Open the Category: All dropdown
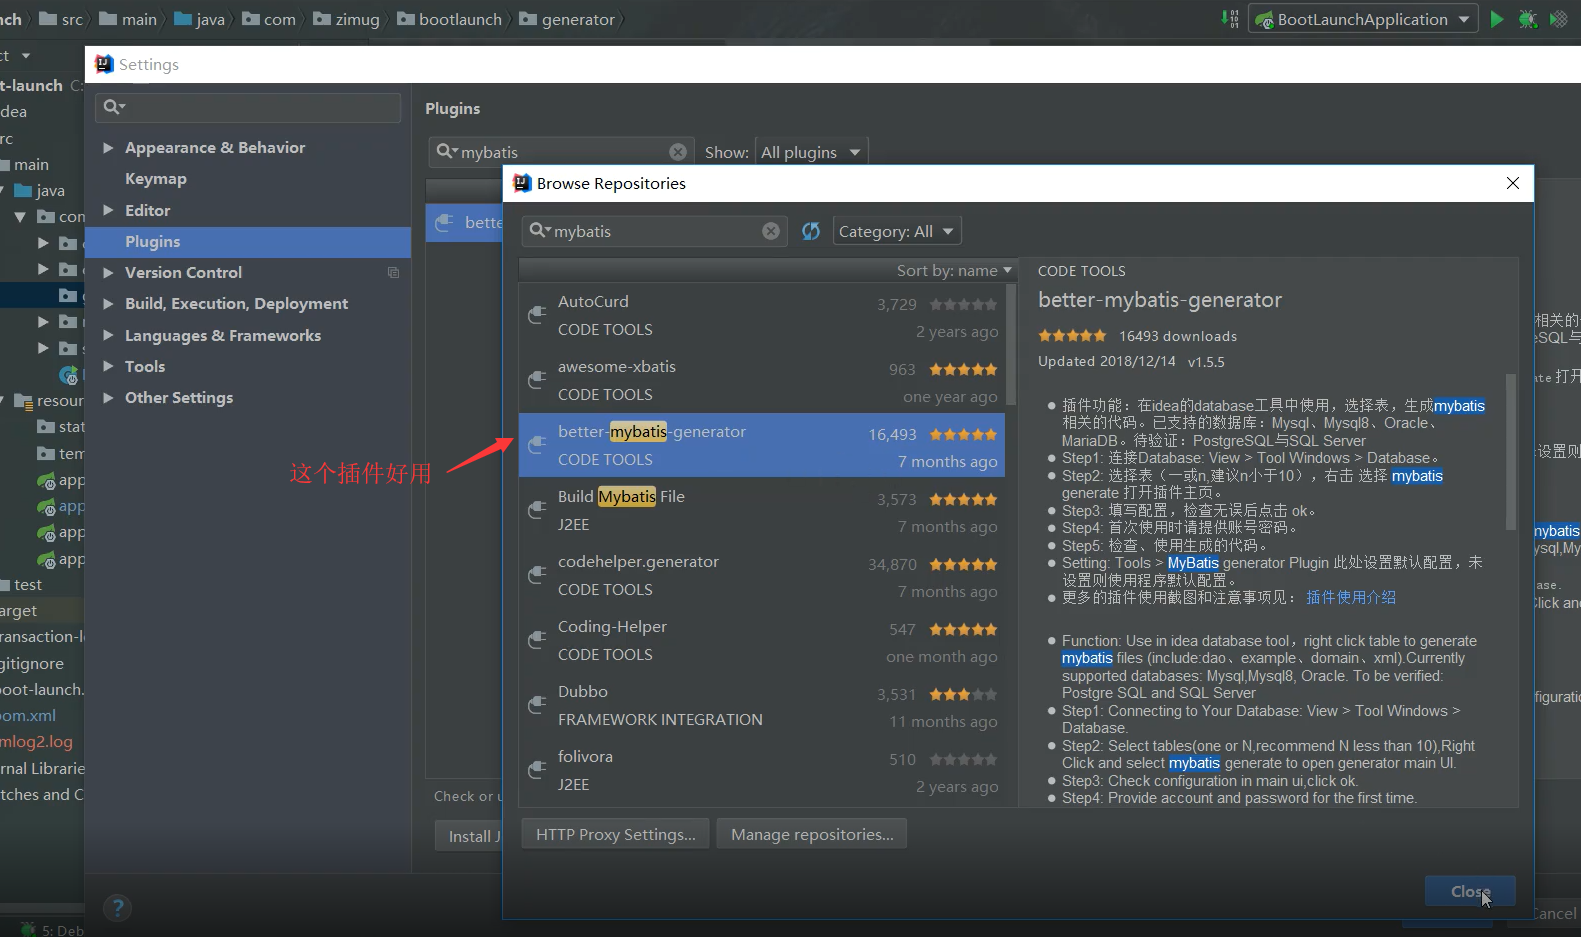Image resolution: width=1581 pixels, height=937 pixels. pyautogui.click(x=896, y=231)
